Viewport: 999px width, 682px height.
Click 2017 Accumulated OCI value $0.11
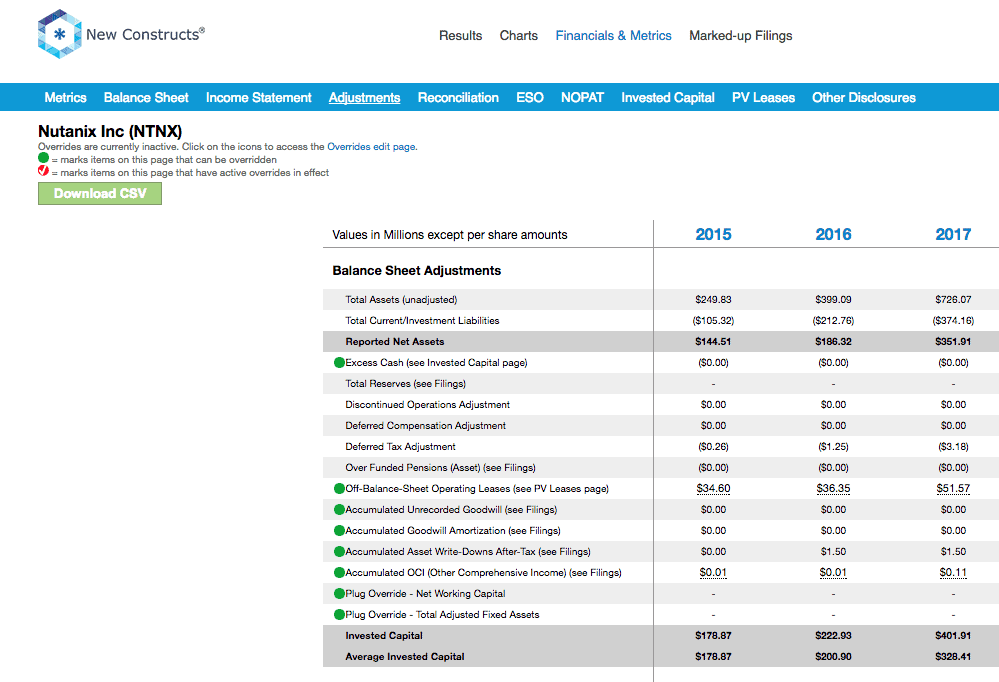pos(953,573)
